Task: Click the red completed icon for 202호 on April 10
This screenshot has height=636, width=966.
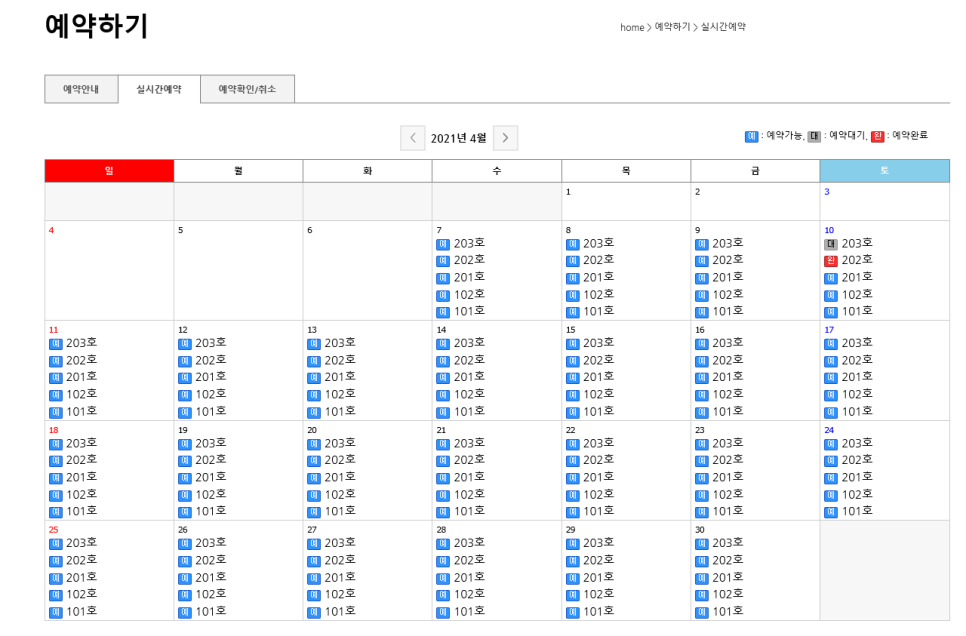Action: pos(831,261)
